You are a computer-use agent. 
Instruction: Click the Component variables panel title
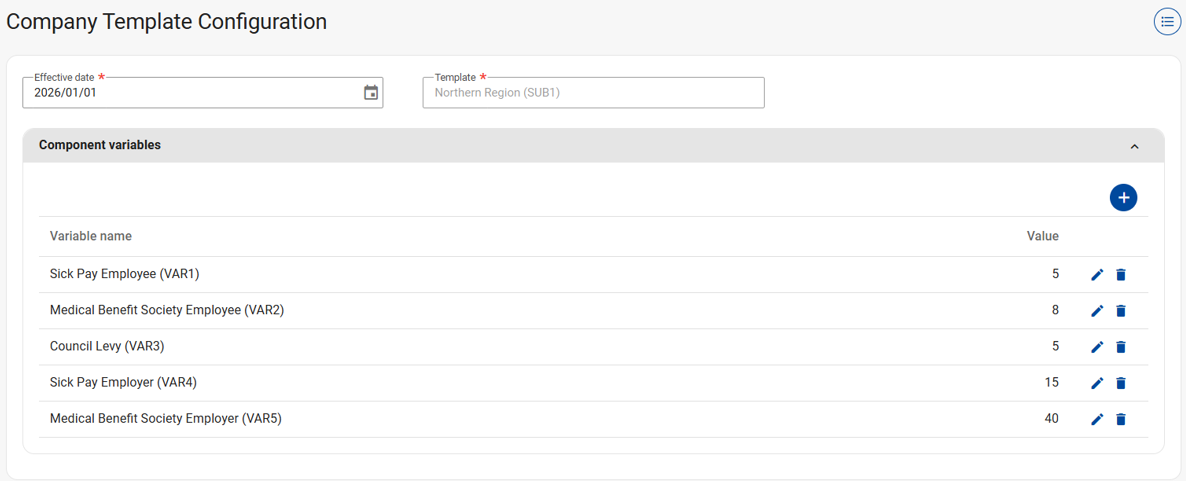[100, 145]
